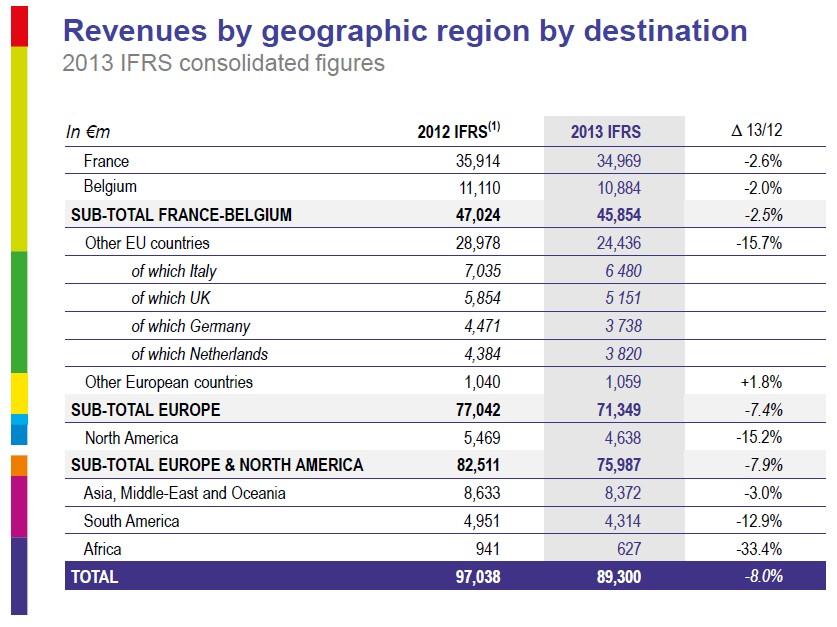Select the 75,987 sub-total value
Viewport: 837px width, 627px height.
point(619,465)
